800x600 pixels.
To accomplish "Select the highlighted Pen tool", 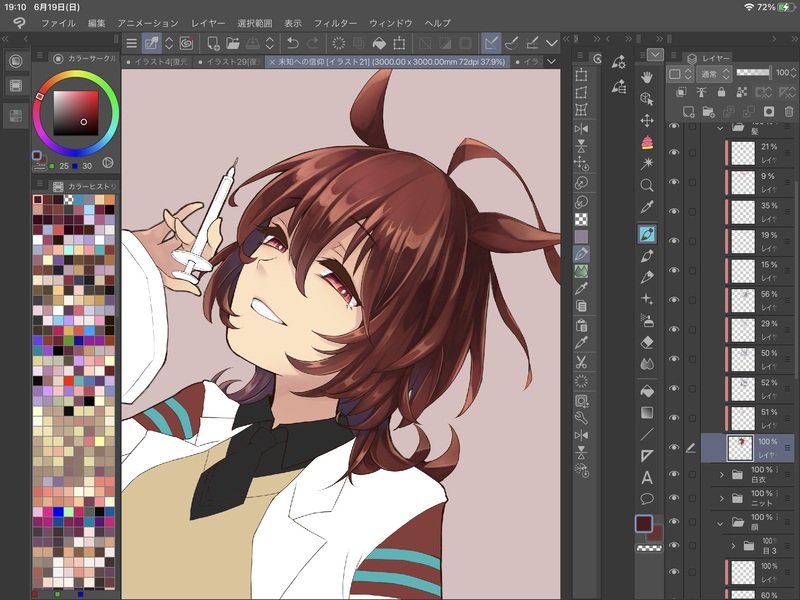I will tap(647, 234).
